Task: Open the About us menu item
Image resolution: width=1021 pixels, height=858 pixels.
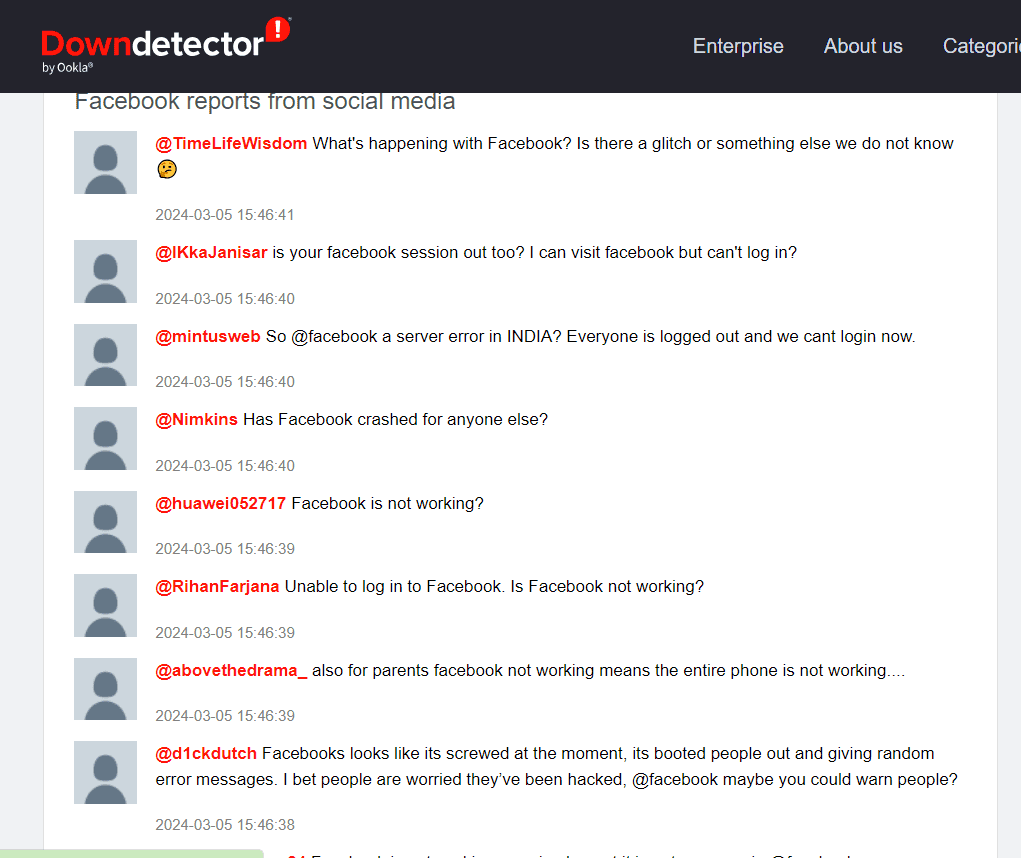Action: [863, 46]
